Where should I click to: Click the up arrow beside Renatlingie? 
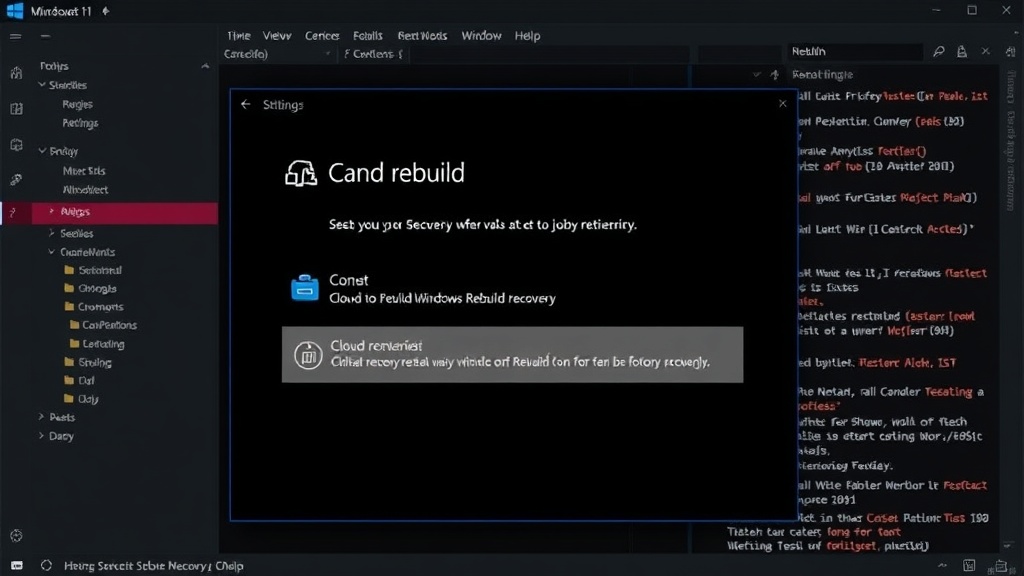click(775, 75)
